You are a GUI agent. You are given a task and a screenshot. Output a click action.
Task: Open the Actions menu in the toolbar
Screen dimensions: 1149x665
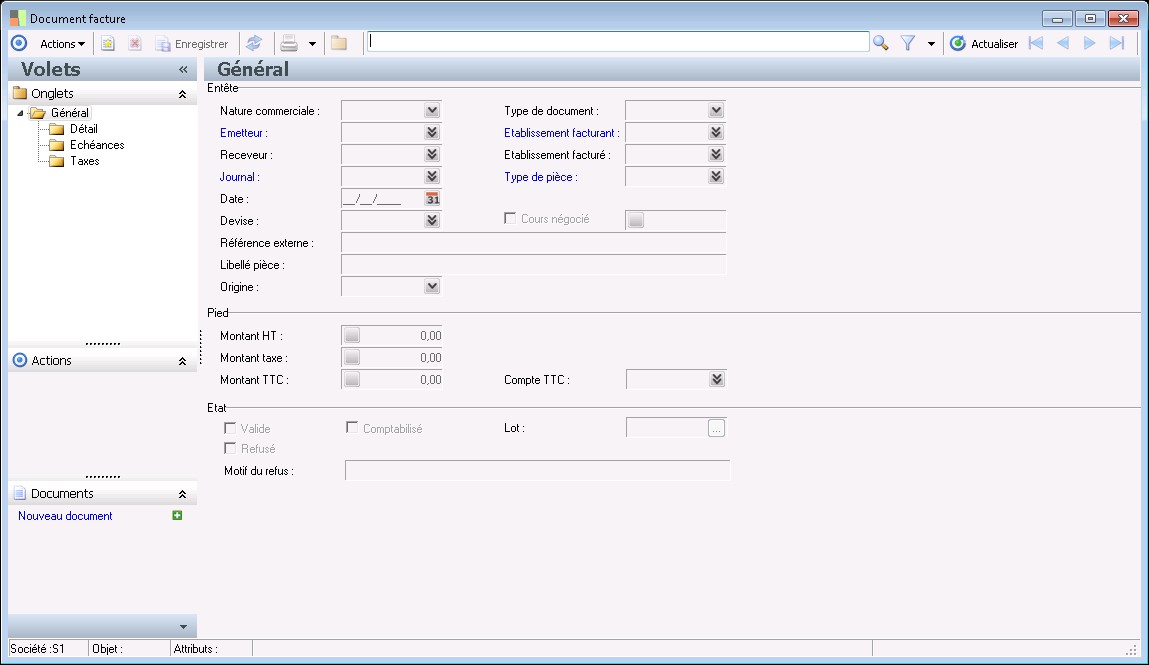62,44
